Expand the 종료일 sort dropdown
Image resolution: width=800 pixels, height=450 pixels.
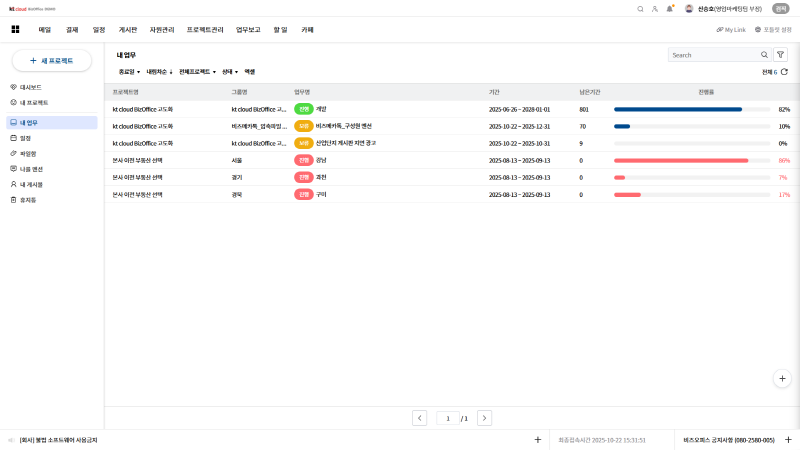[130, 72]
